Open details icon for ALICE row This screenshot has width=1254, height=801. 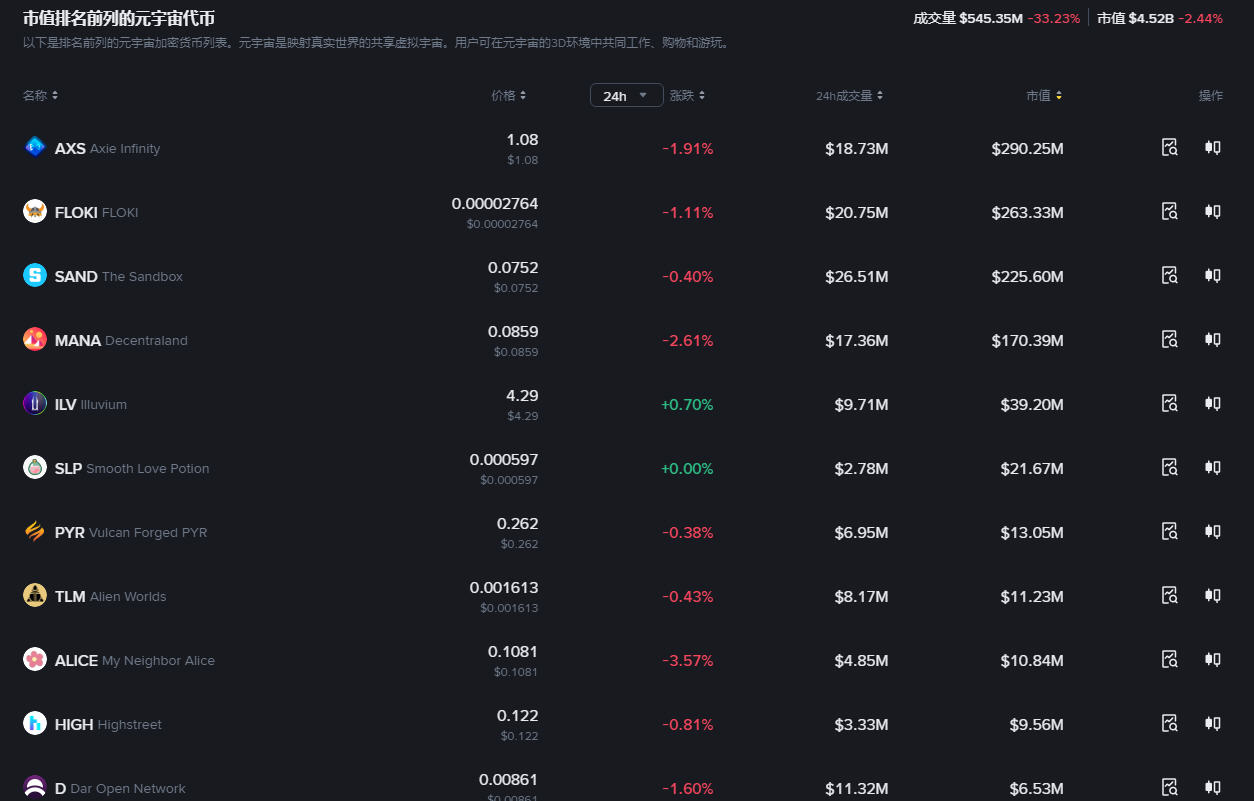click(1170, 659)
